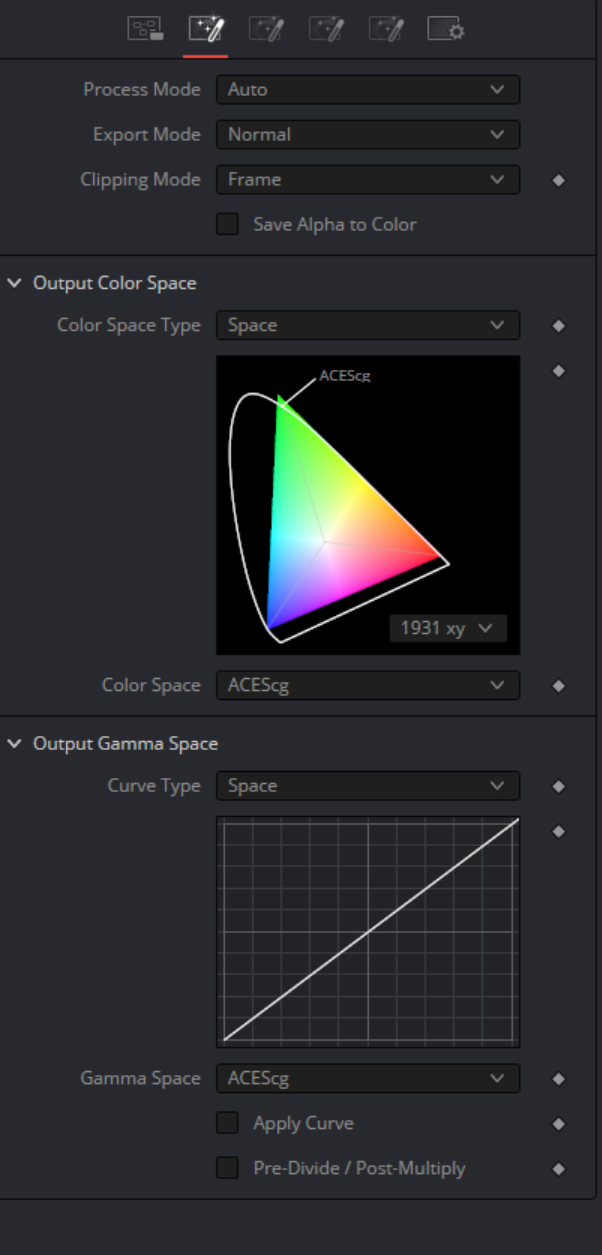Viewport: 602px width, 1255px height.
Task: Collapse the Output Gamma Space section
Action: tap(14, 743)
